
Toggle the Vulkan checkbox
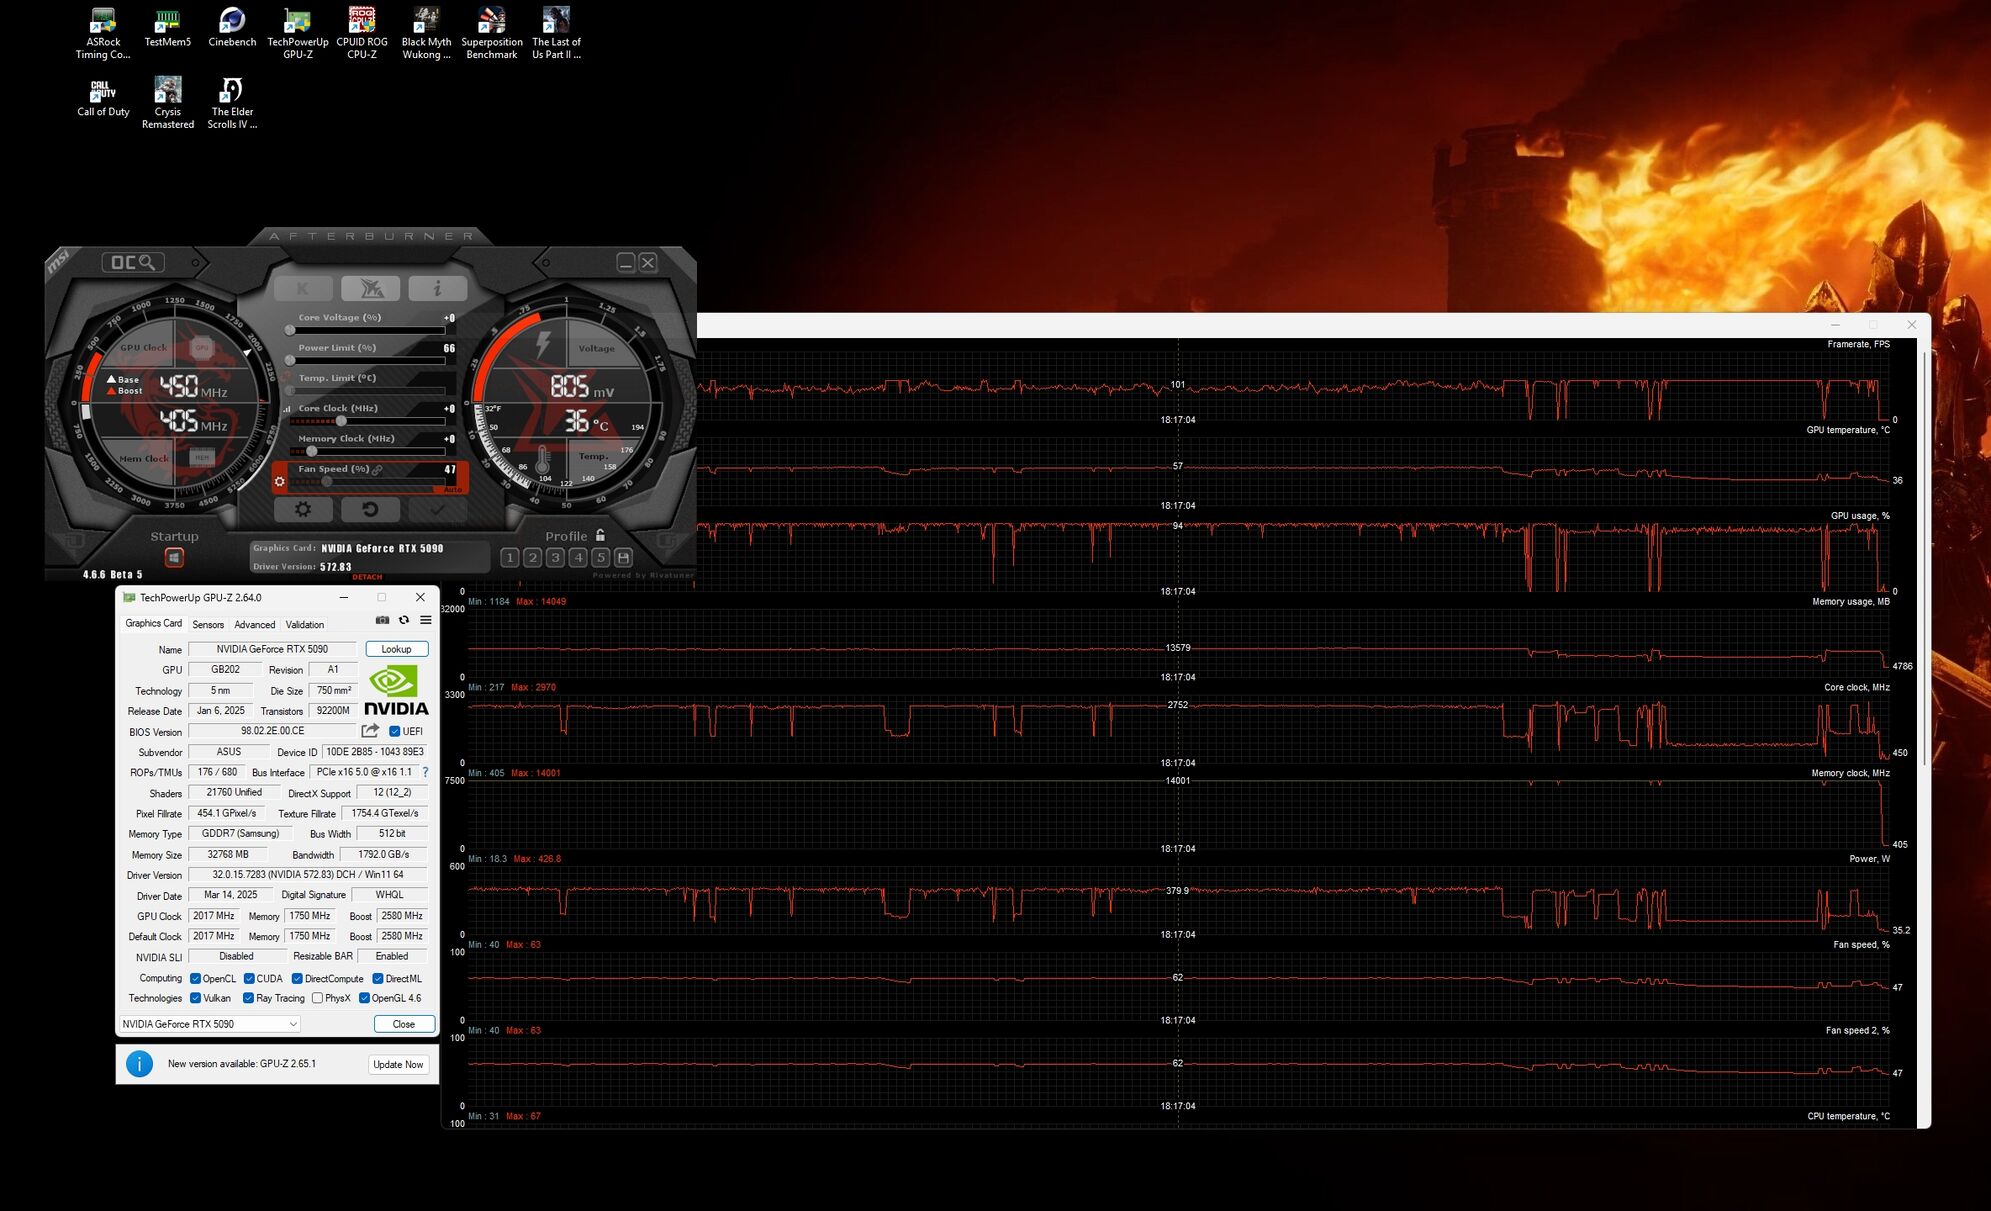pyautogui.click(x=195, y=997)
